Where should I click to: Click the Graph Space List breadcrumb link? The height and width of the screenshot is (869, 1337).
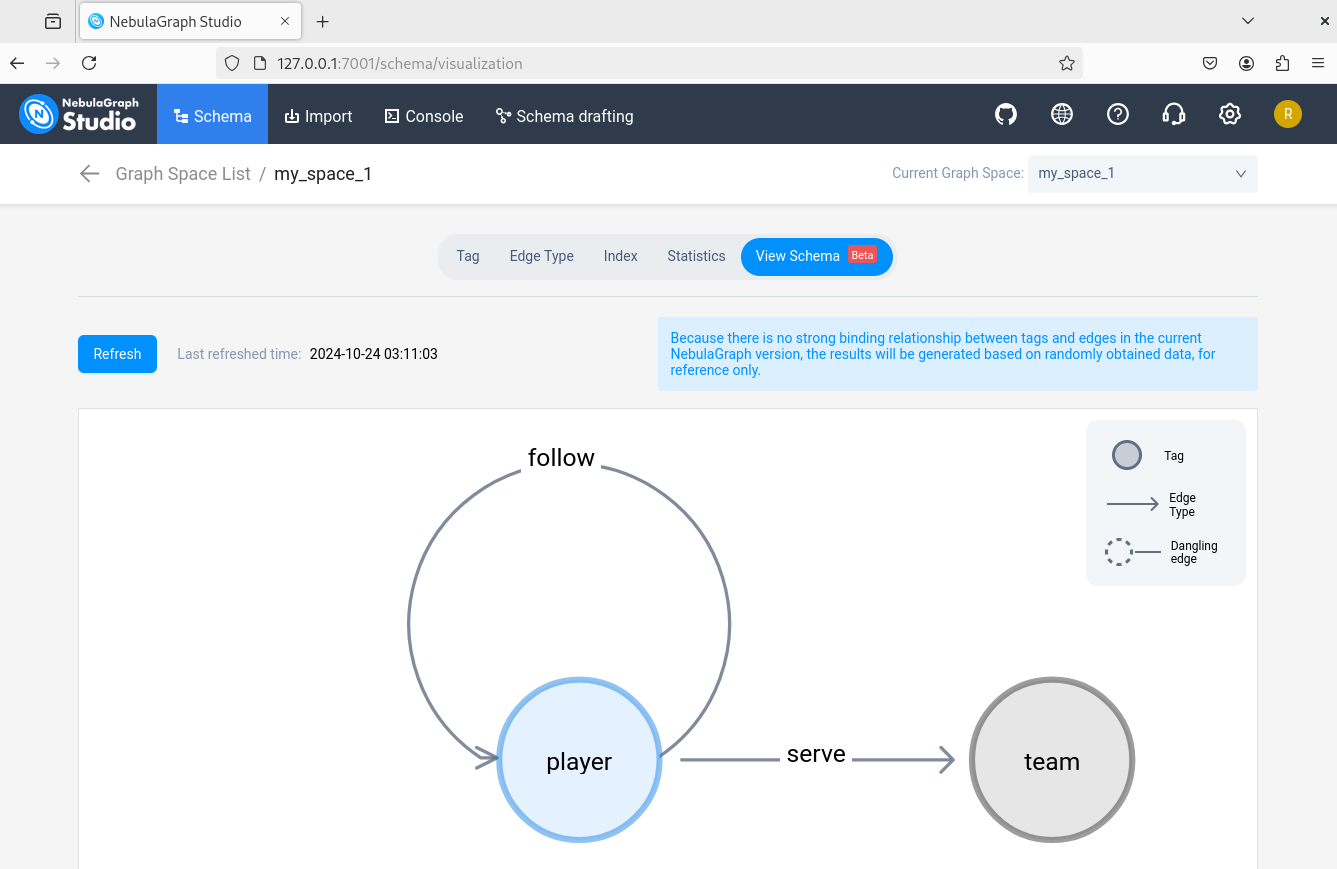(x=183, y=174)
